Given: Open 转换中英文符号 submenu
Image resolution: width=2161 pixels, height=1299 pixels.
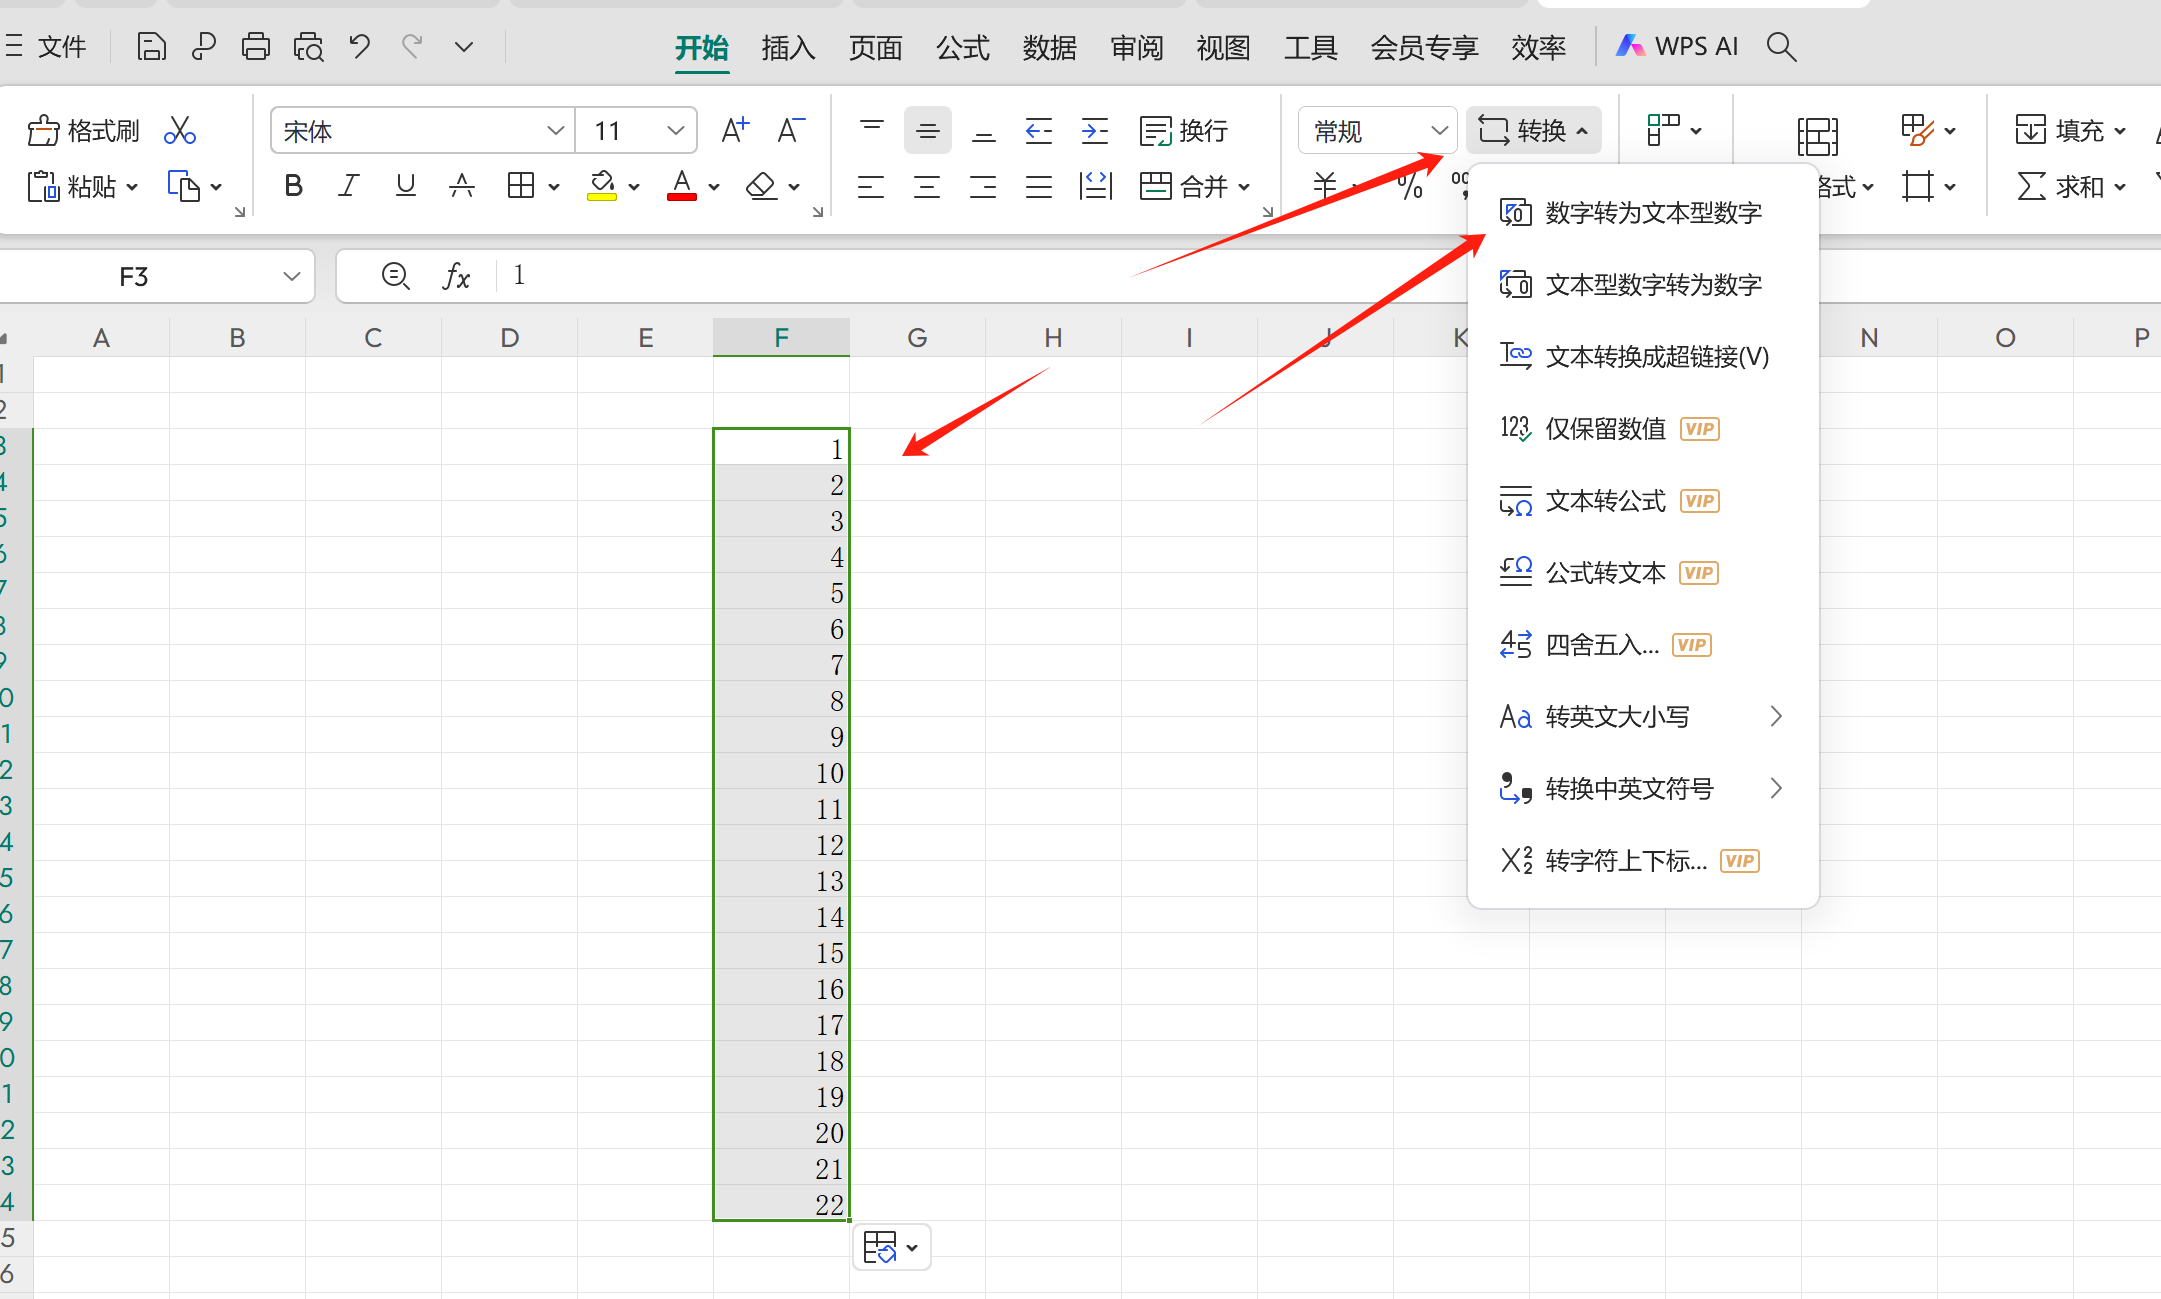Looking at the screenshot, I should [x=1643, y=789].
